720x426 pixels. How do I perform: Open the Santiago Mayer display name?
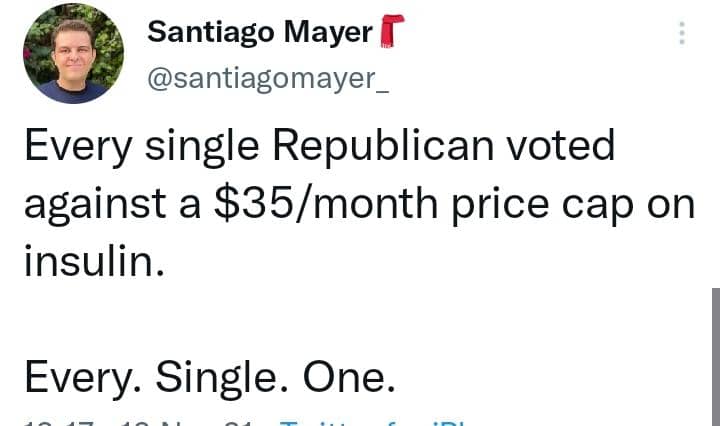tap(260, 32)
